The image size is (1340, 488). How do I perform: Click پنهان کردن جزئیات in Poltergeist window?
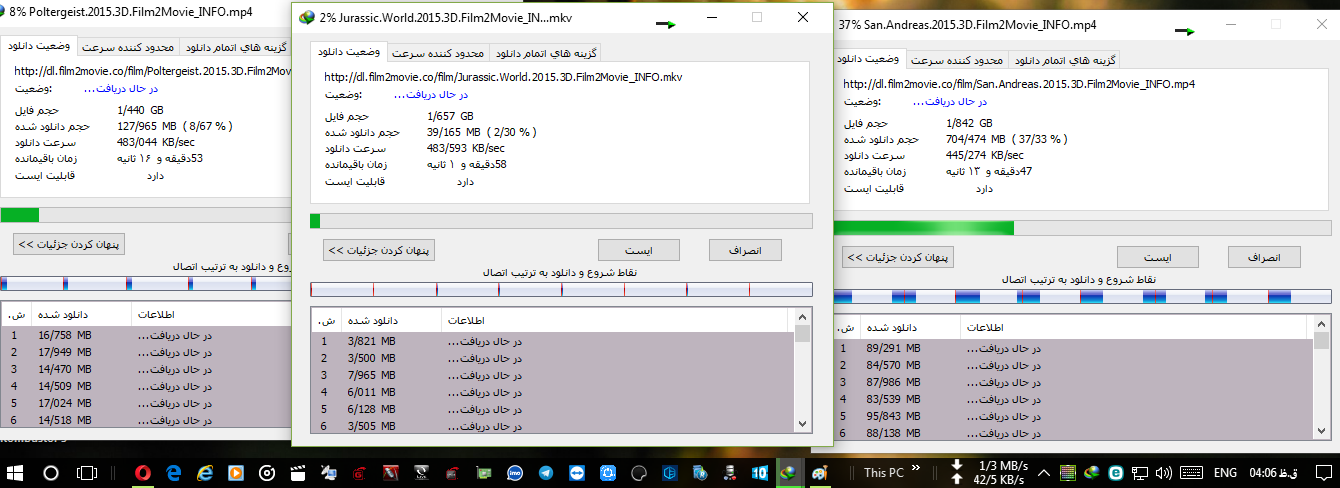[69, 243]
